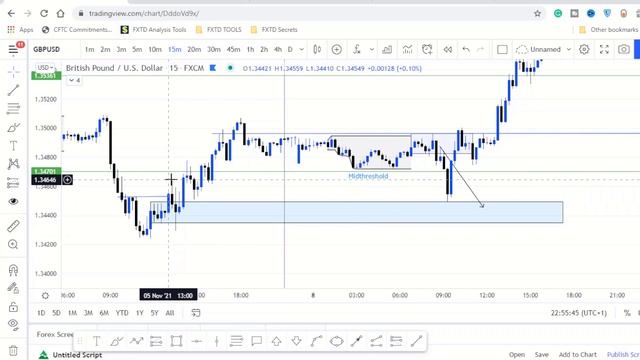Undo the last chart action

pos(466,49)
